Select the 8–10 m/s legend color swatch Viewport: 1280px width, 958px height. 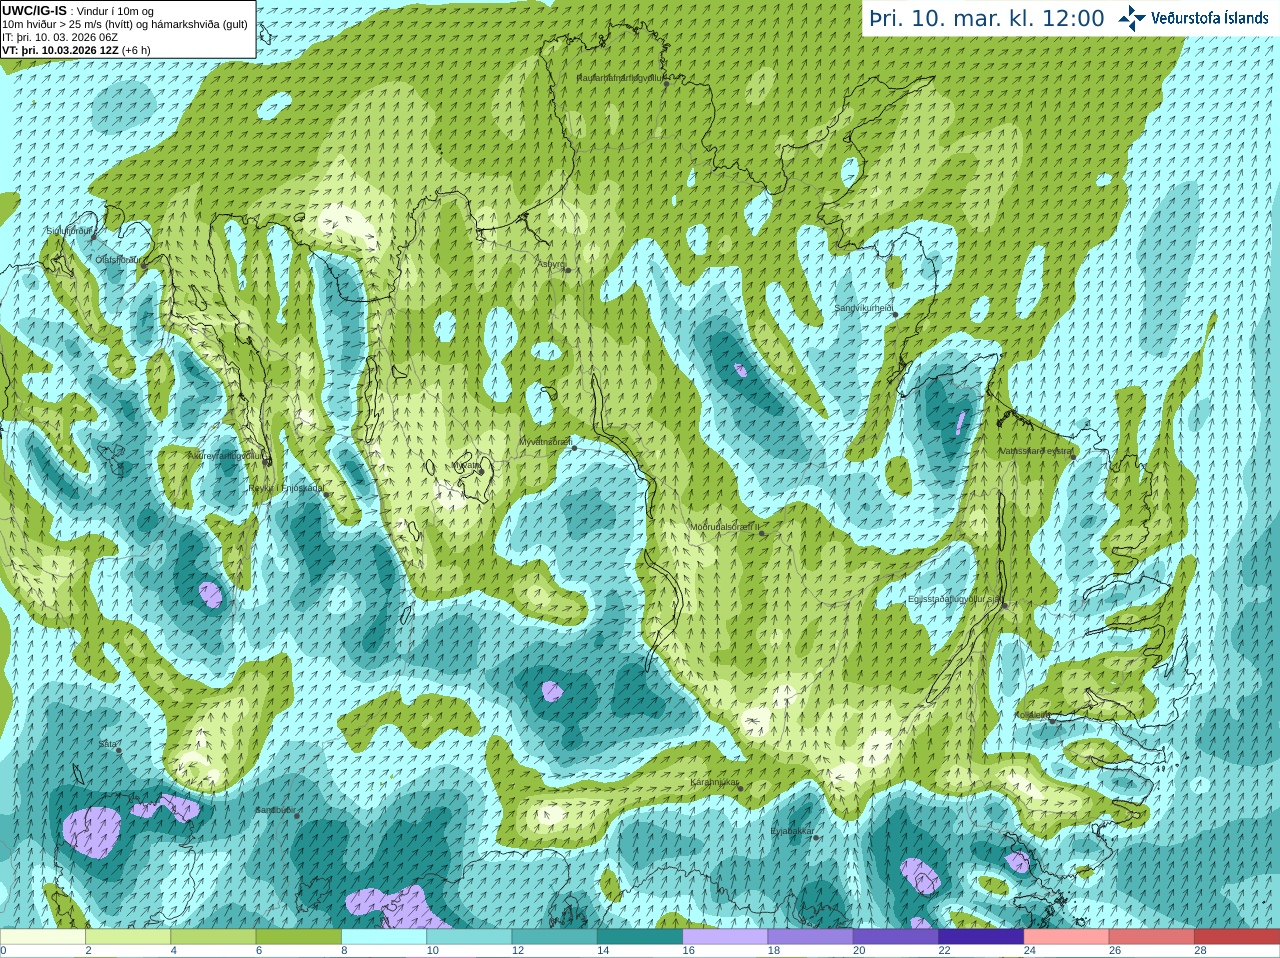point(384,937)
